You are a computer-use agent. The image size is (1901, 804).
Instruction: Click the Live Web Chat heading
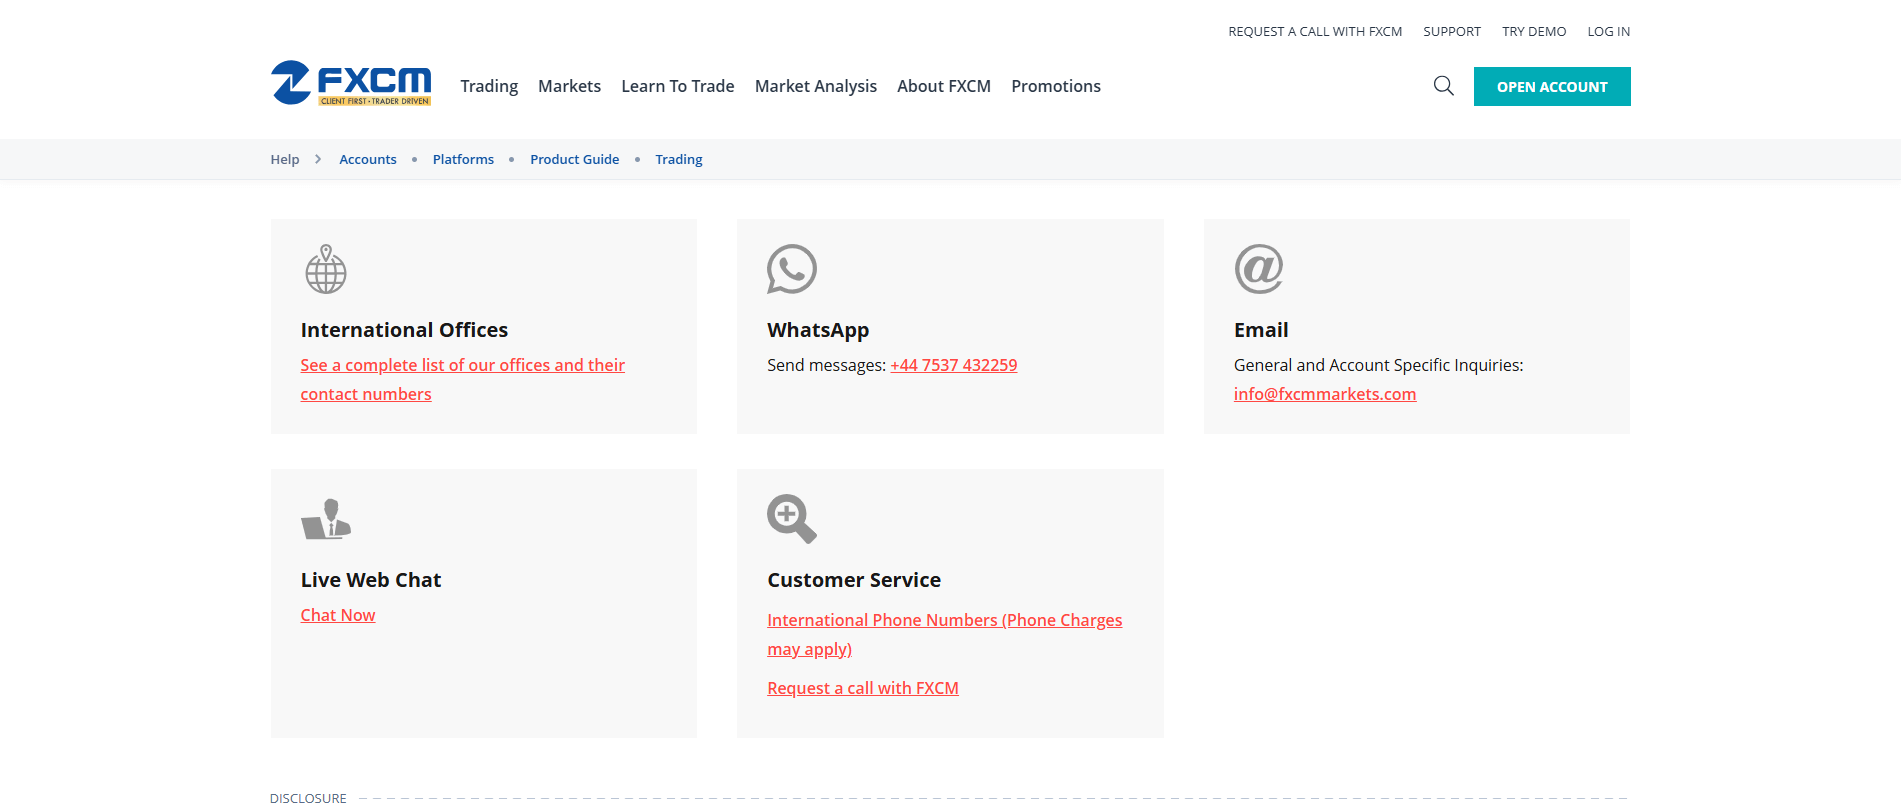pos(371,580)
